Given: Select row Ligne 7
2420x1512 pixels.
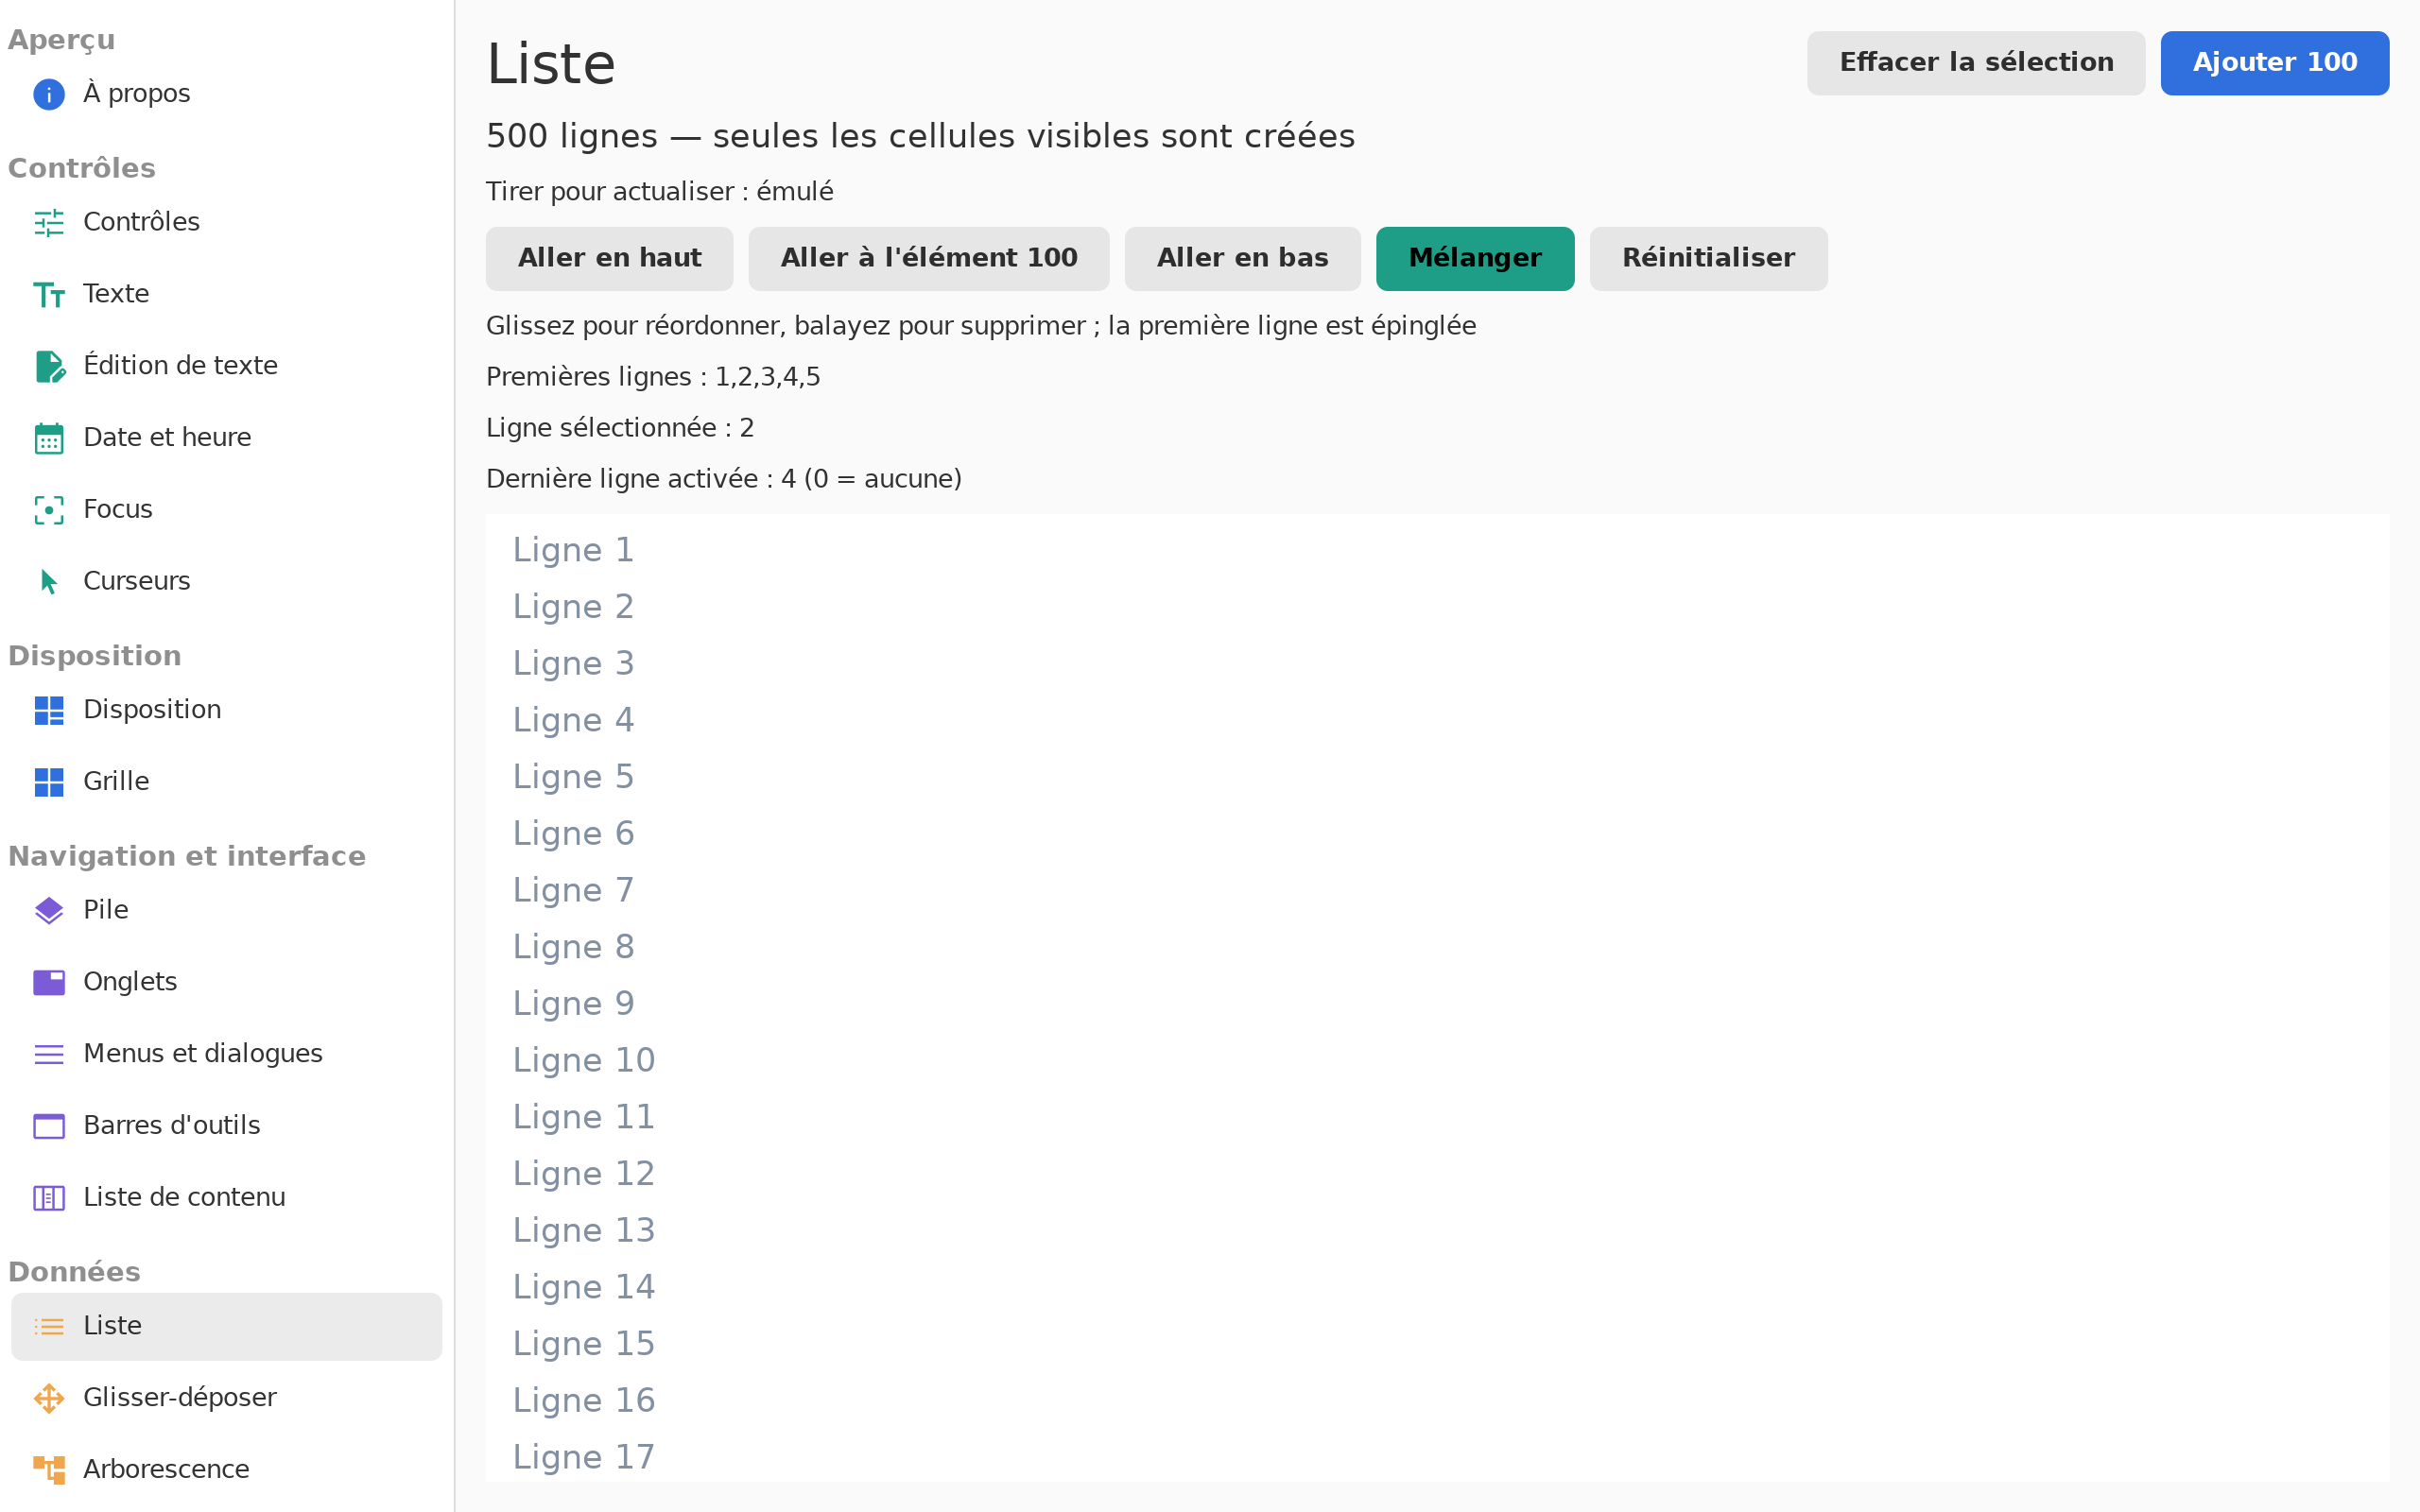Looking at the screenshot, I should (1437, 890).
